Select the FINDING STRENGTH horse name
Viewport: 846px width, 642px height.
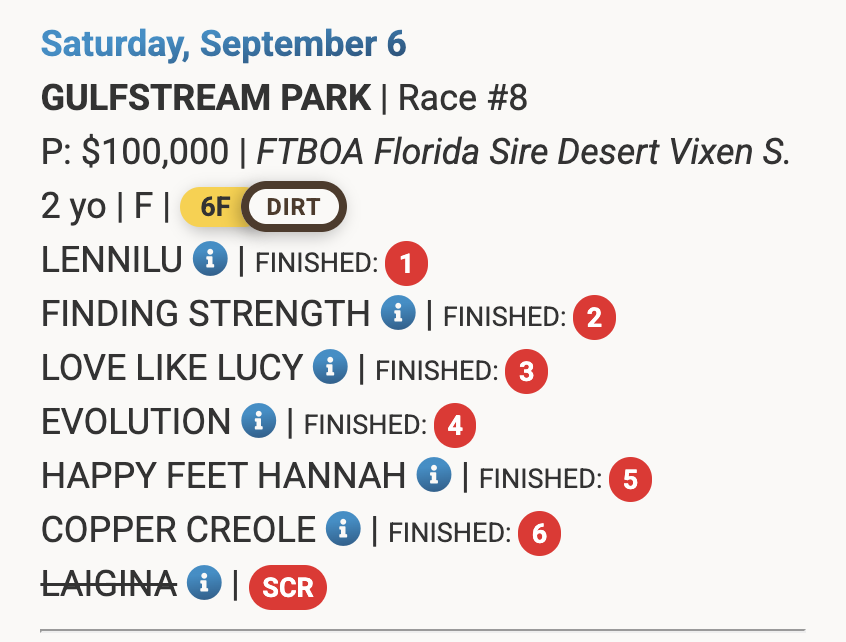(x=205, y=315)
